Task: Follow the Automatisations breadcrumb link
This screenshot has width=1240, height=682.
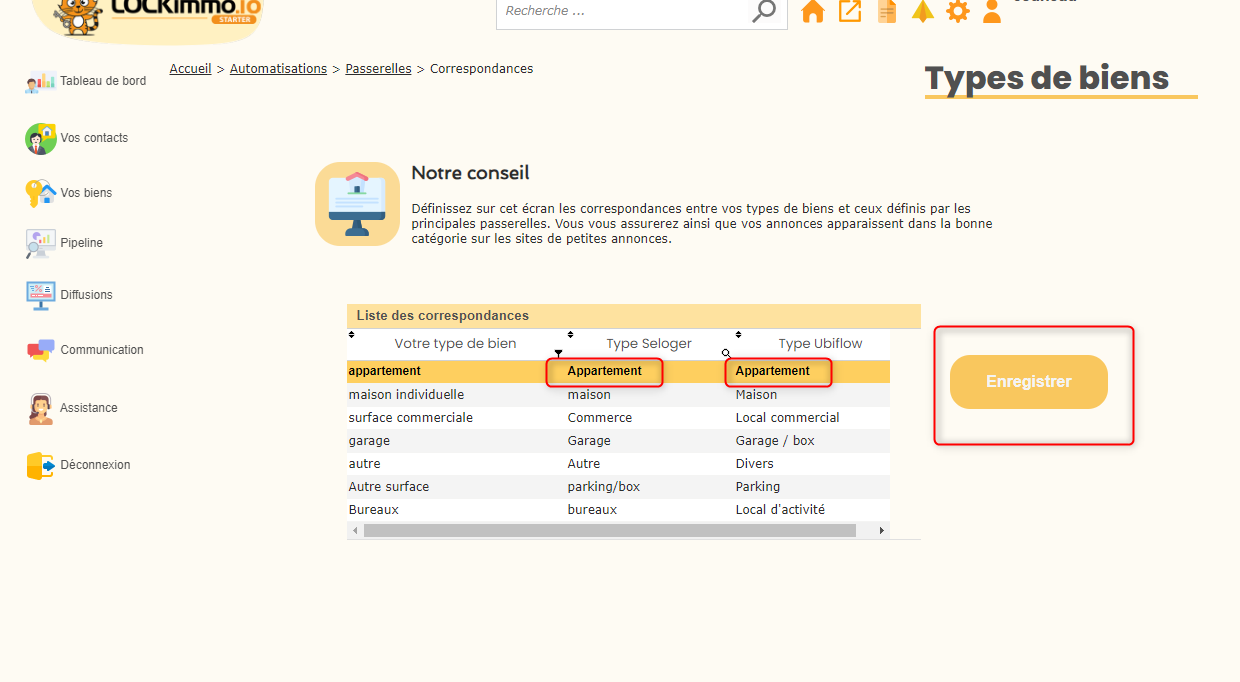Action: tap(278, 69)
